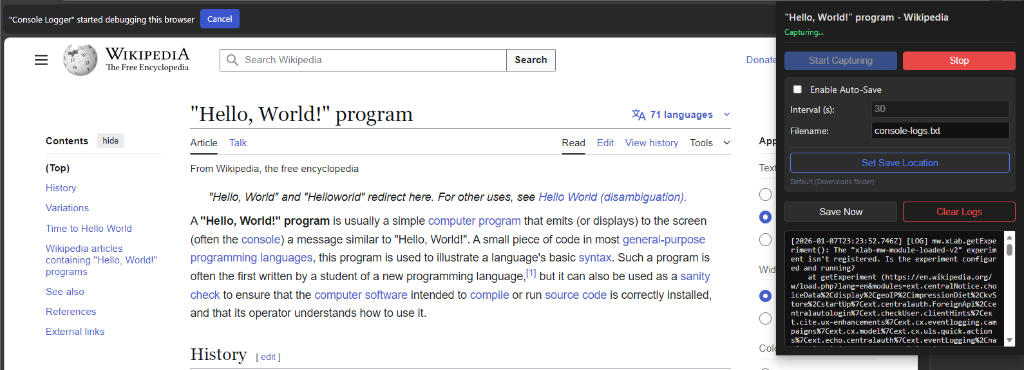Follow the computer software link

tap(360, 295)
